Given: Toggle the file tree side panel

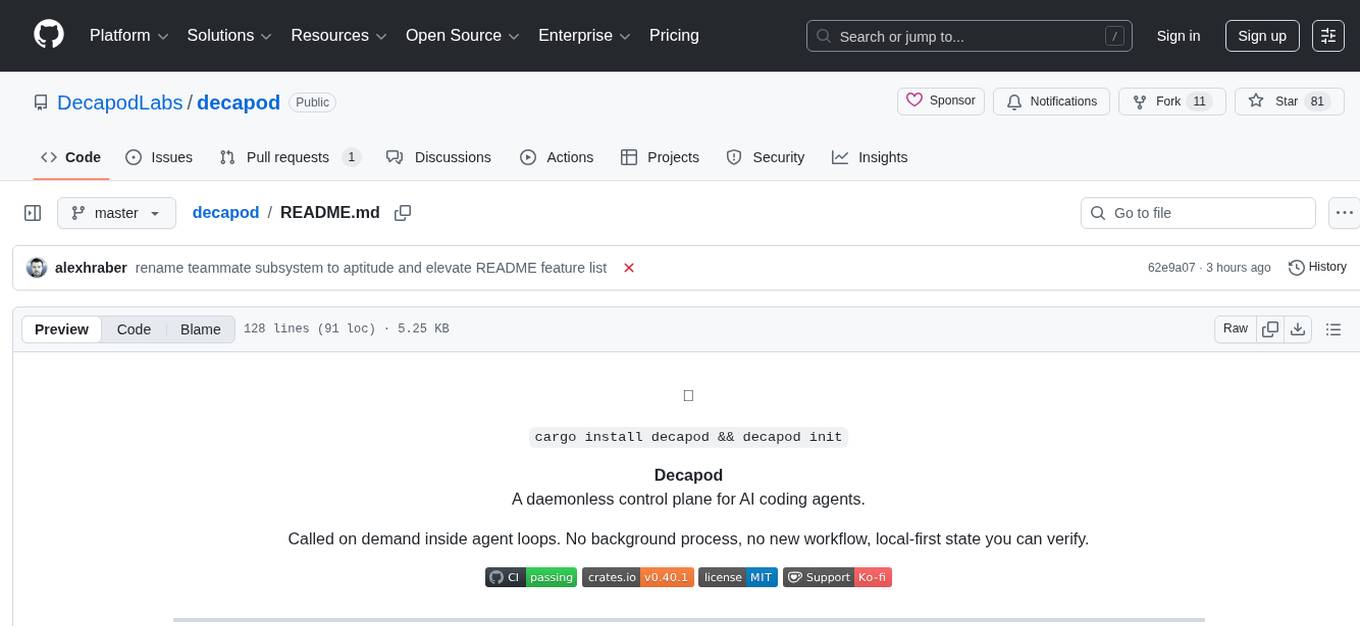Looking at the screenshot, I should (x=33, y=212).
